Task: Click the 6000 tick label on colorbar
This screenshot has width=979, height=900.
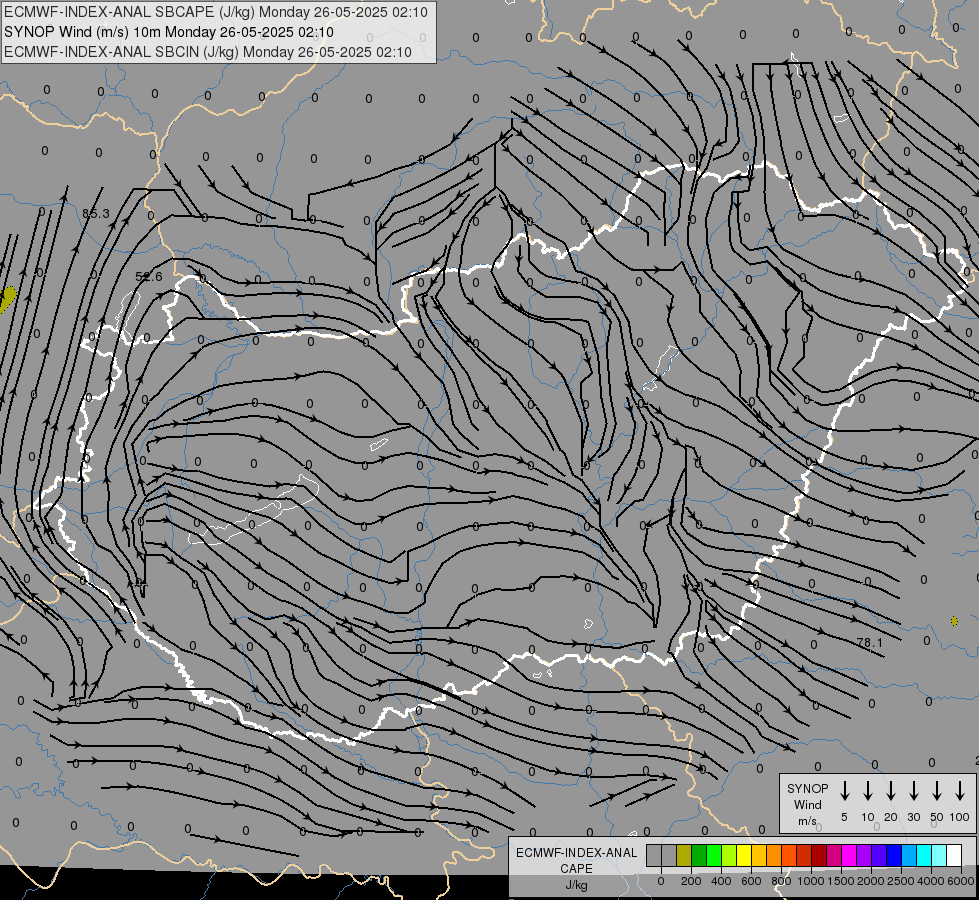Action: [x=961, y=881]
